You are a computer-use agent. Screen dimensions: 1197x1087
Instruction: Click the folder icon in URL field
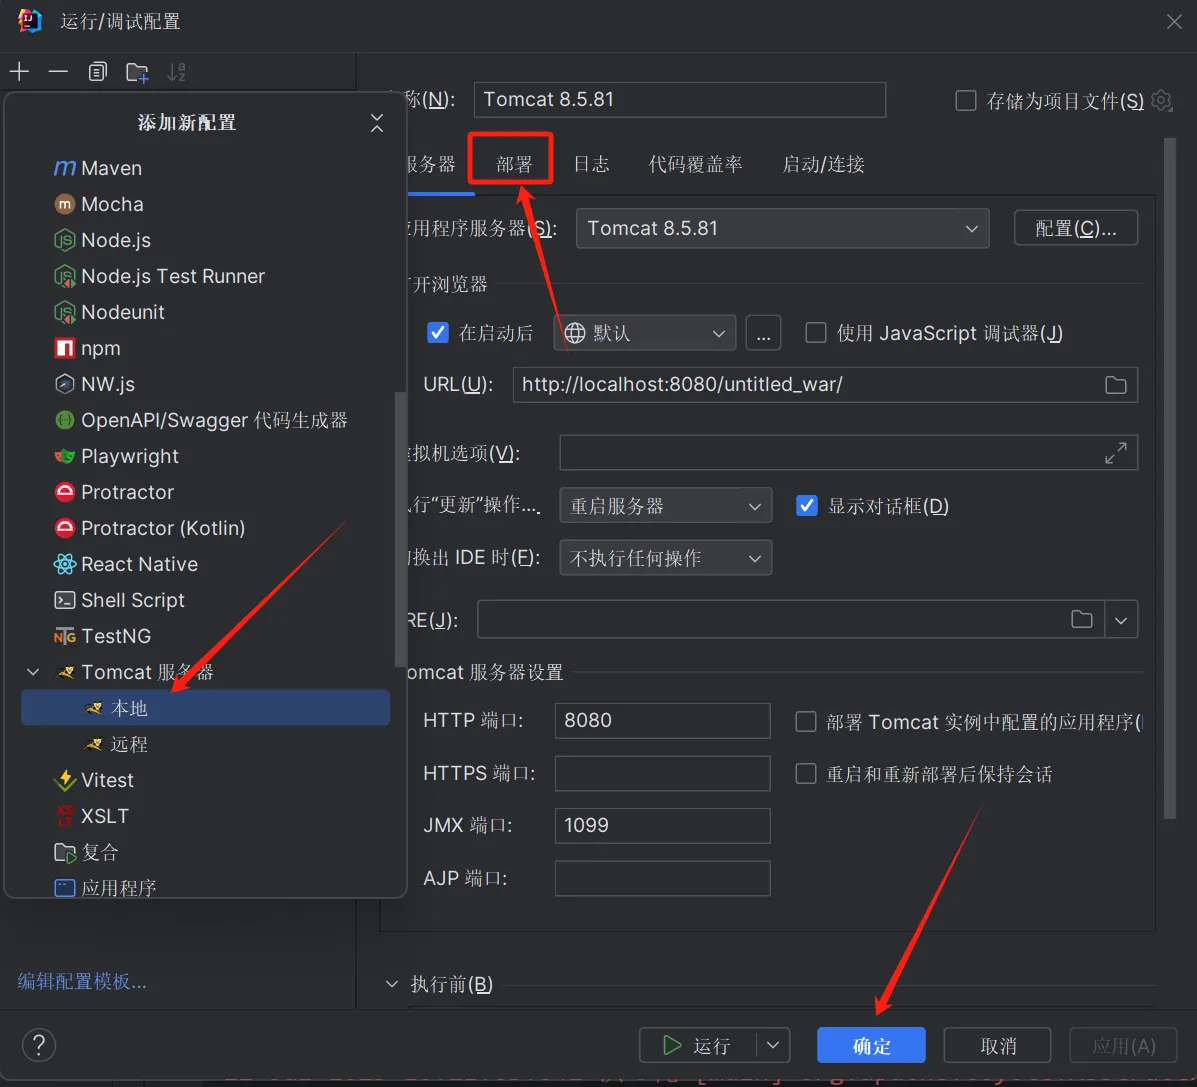(1116, 385)
